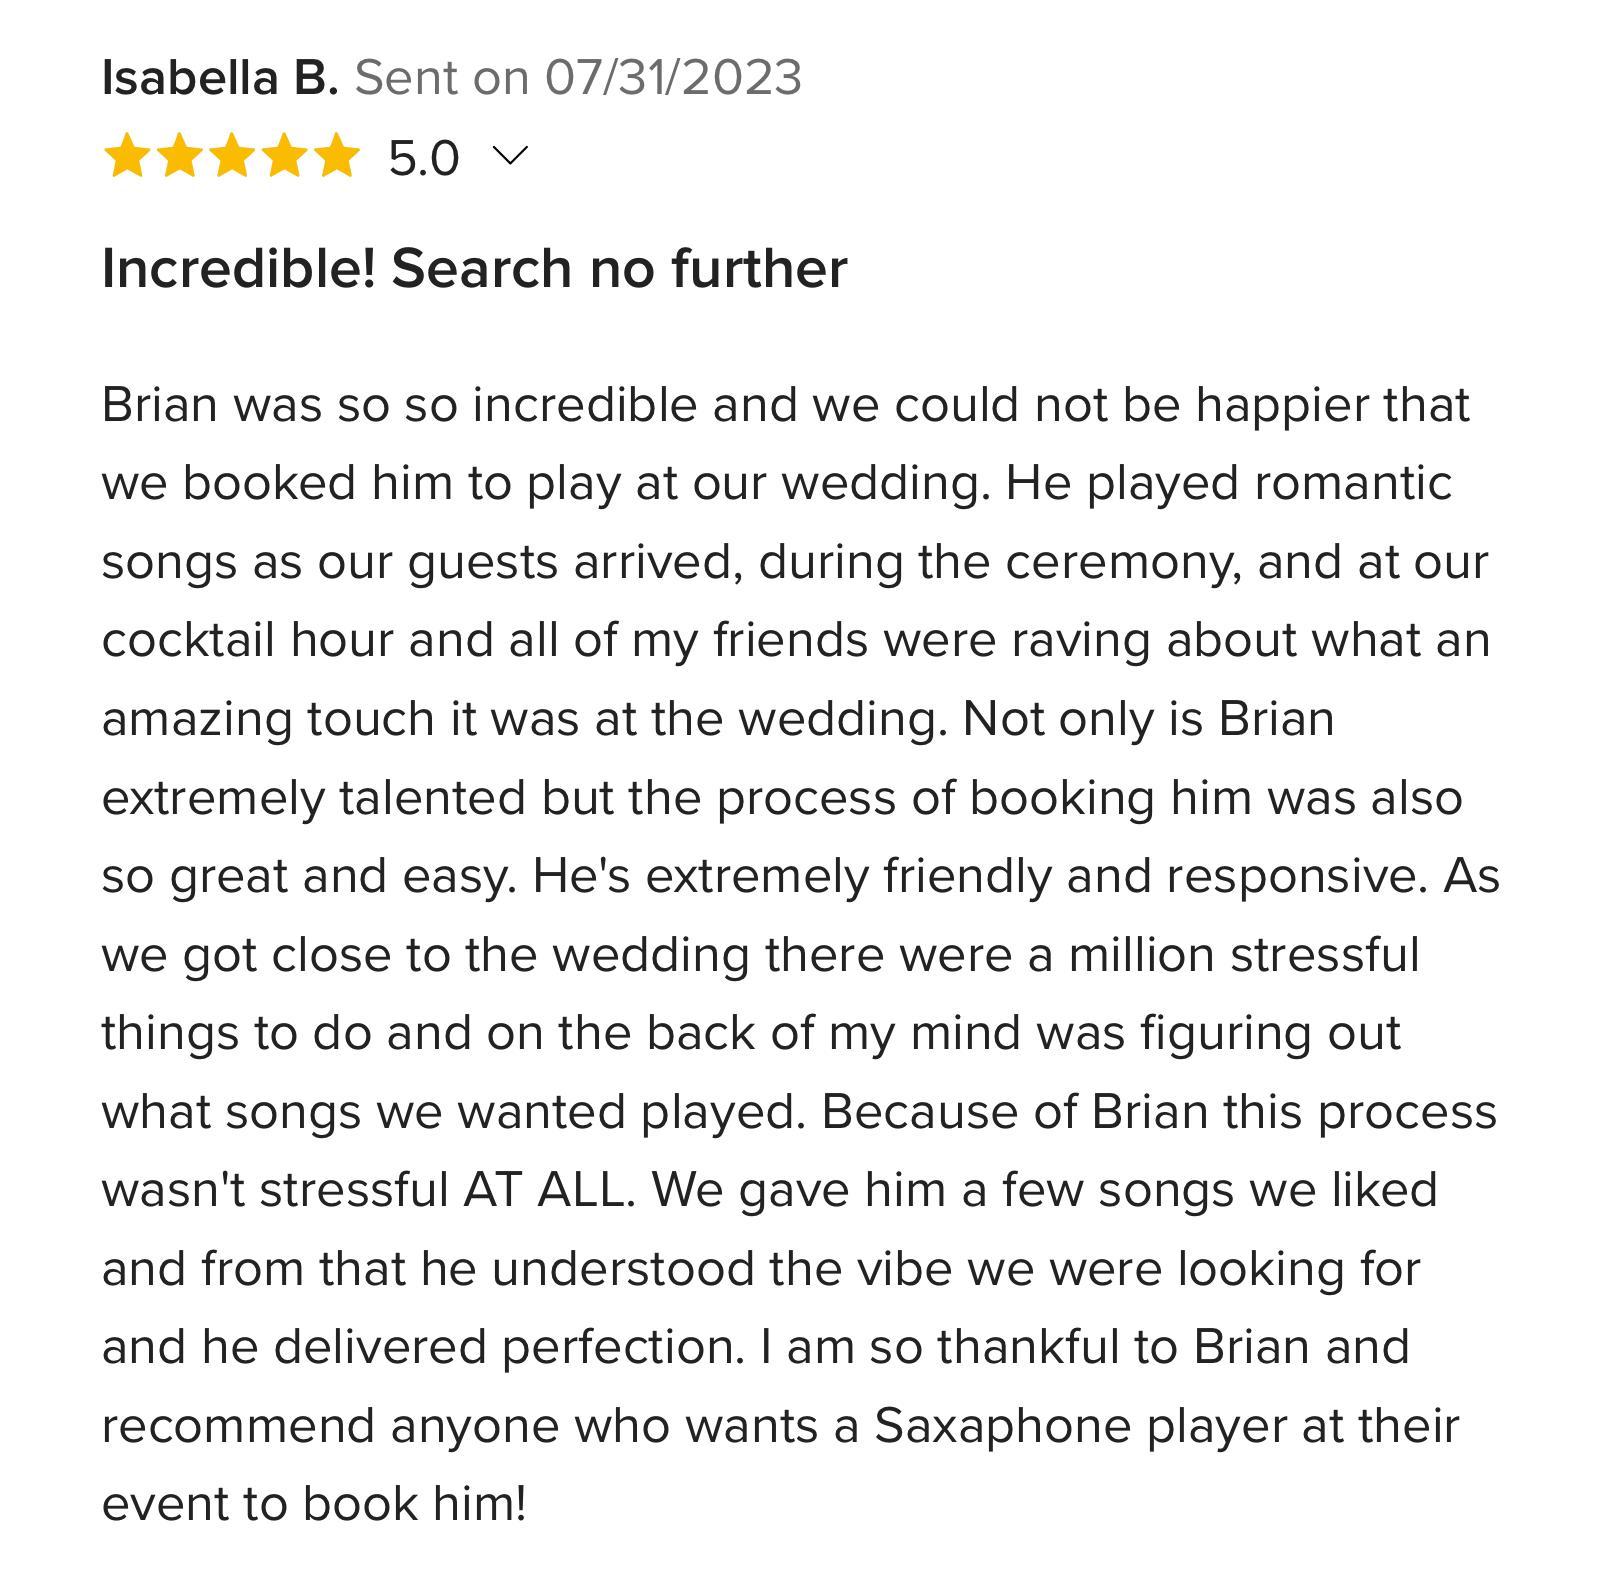Click the first yellow rating star
Viewport: 1613px width, 1582px height.
(x=127, y=157)
